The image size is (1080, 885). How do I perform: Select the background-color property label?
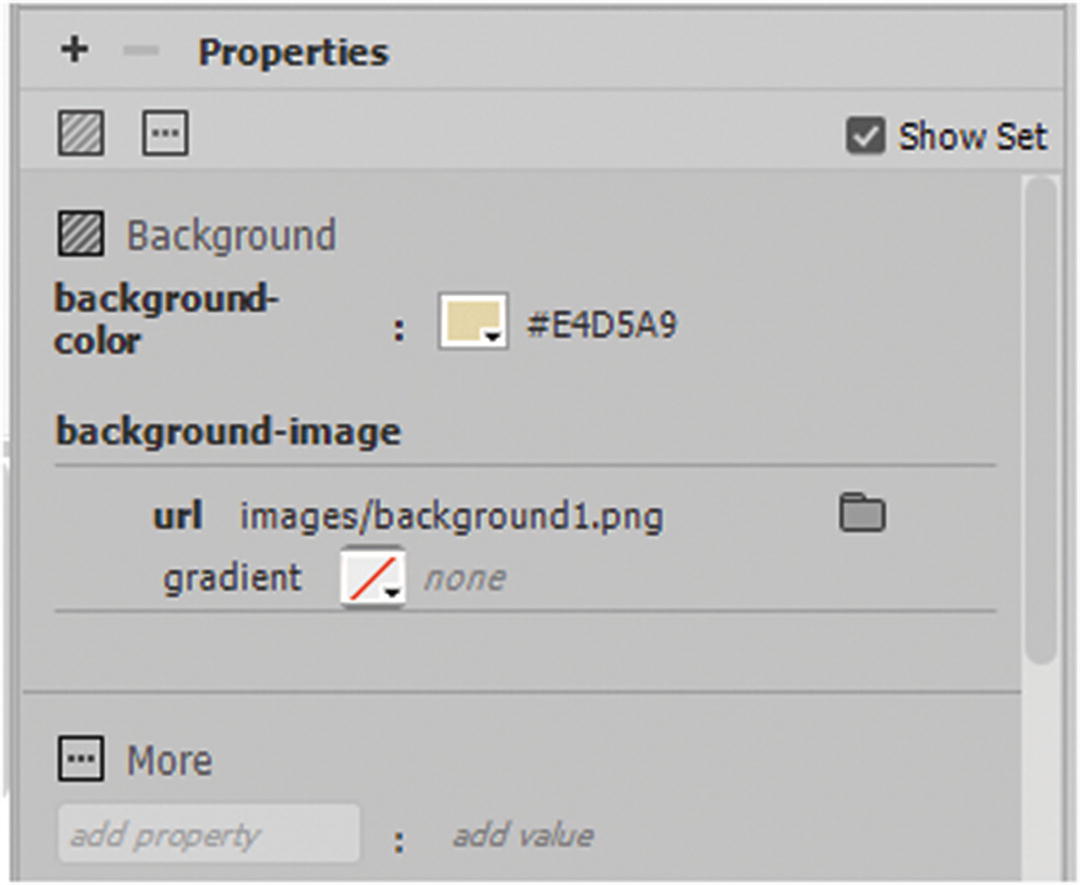coord(166,320)
